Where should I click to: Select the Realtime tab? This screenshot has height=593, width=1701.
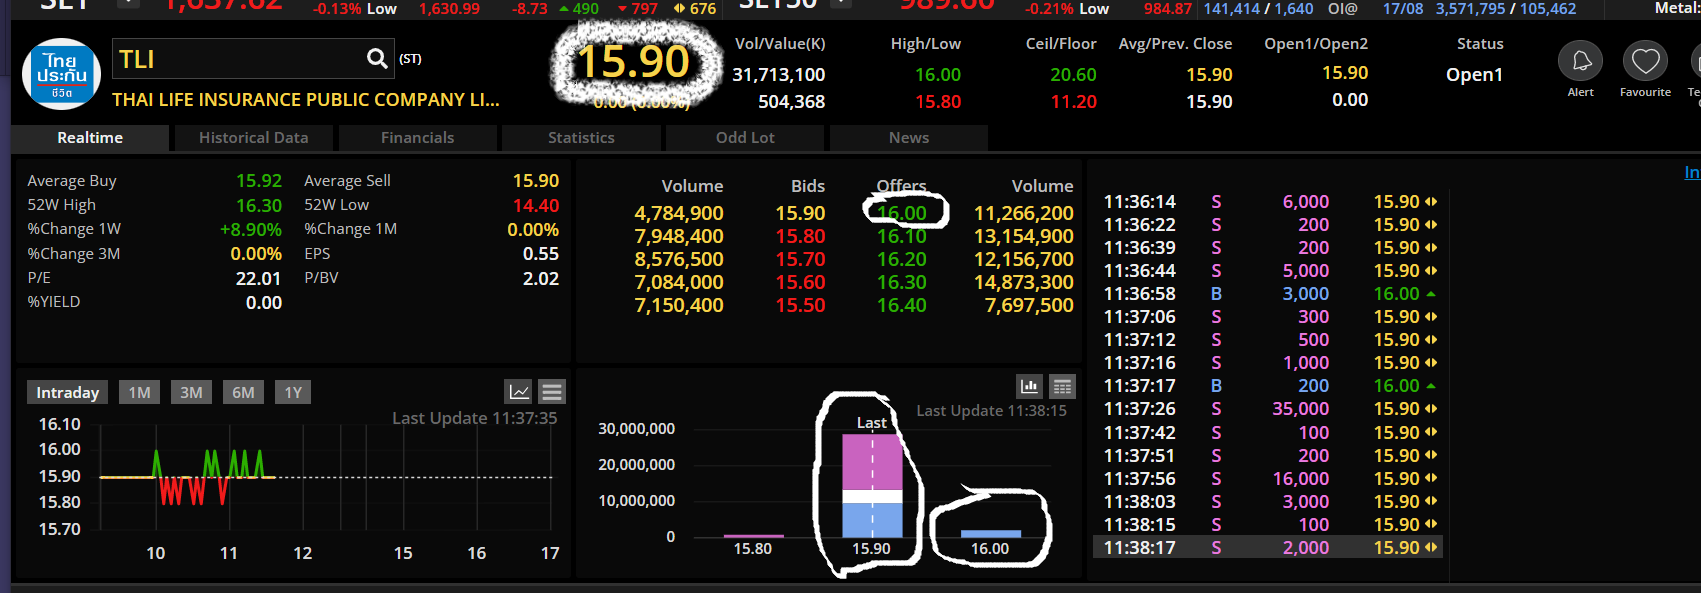[90, 138]
